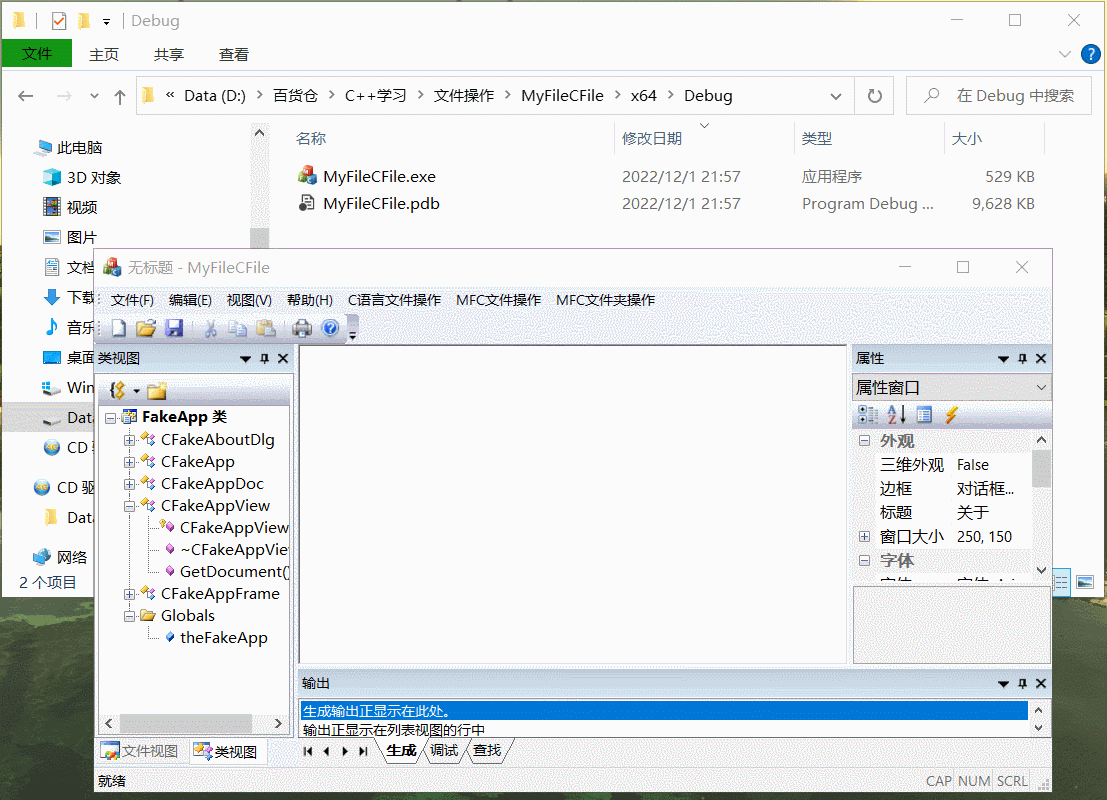This screenshot has height=800, width=1107.
Task: Toggle categorized view in properties toolbar
Action: 868,415
